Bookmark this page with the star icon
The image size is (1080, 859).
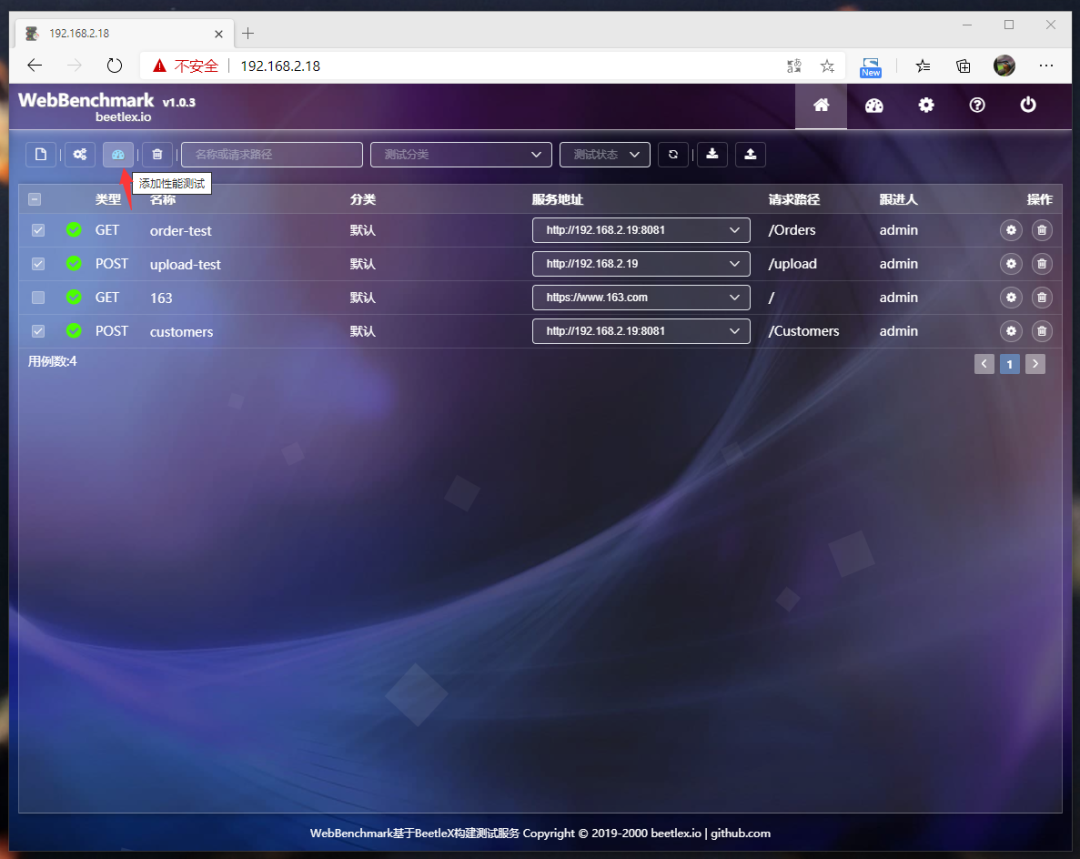(827, 66)
